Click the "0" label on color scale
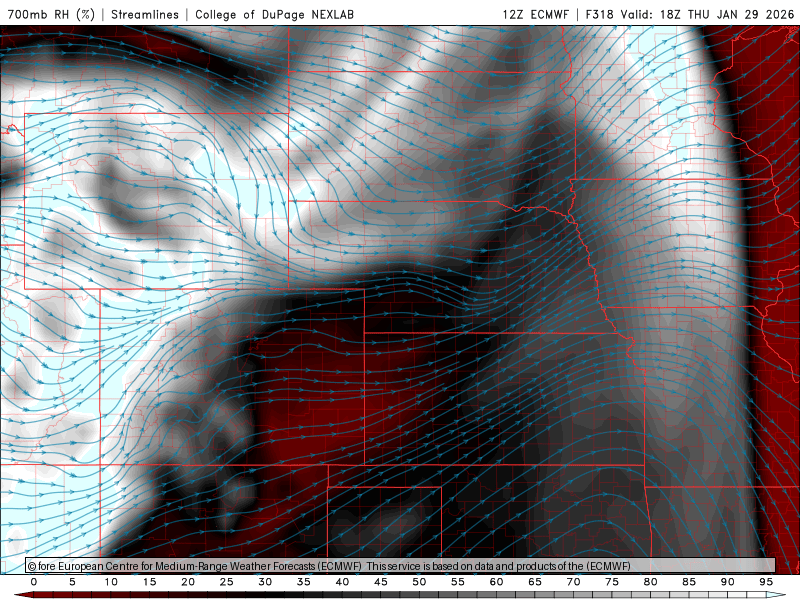Screen dimensions: 800x600 pos(34,582)
